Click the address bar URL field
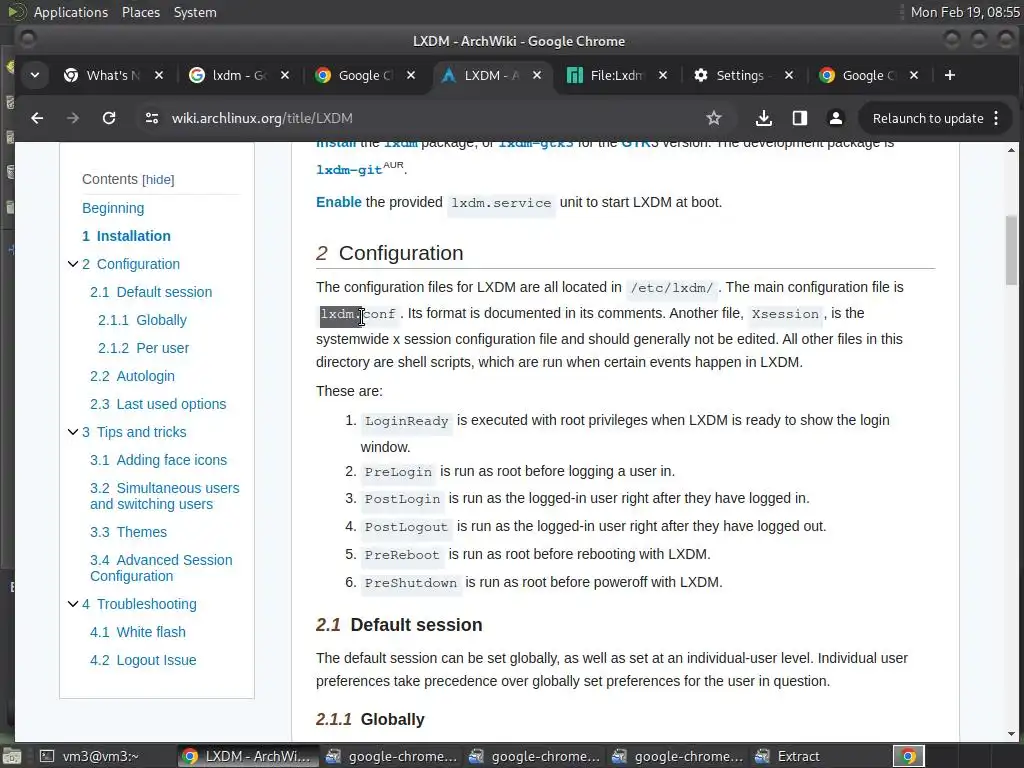1024x768 pixels. (431, 118)
